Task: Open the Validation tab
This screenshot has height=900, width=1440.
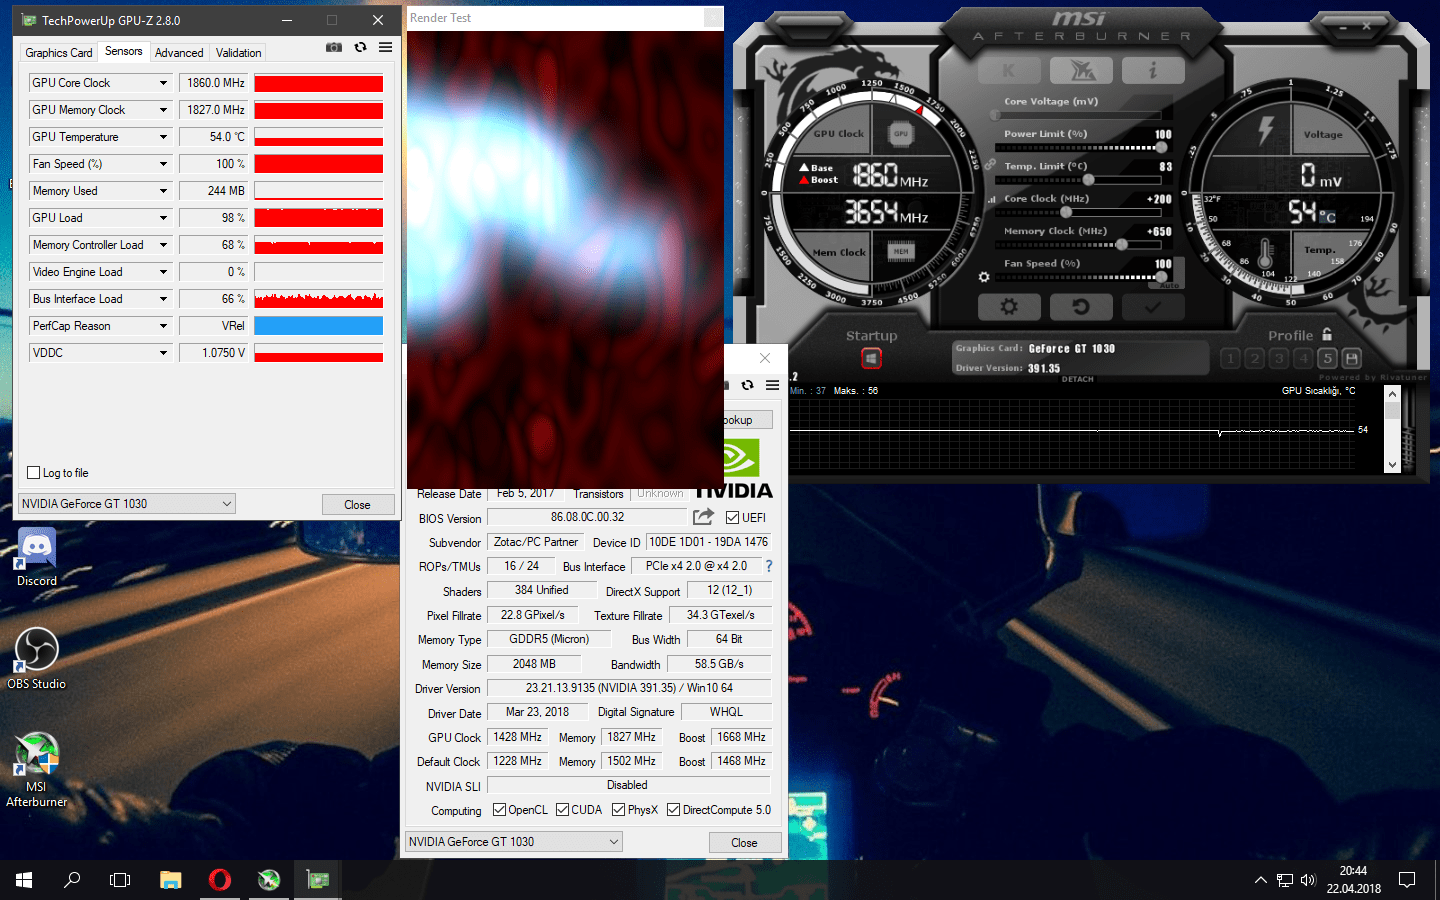Action: (239, 53)
